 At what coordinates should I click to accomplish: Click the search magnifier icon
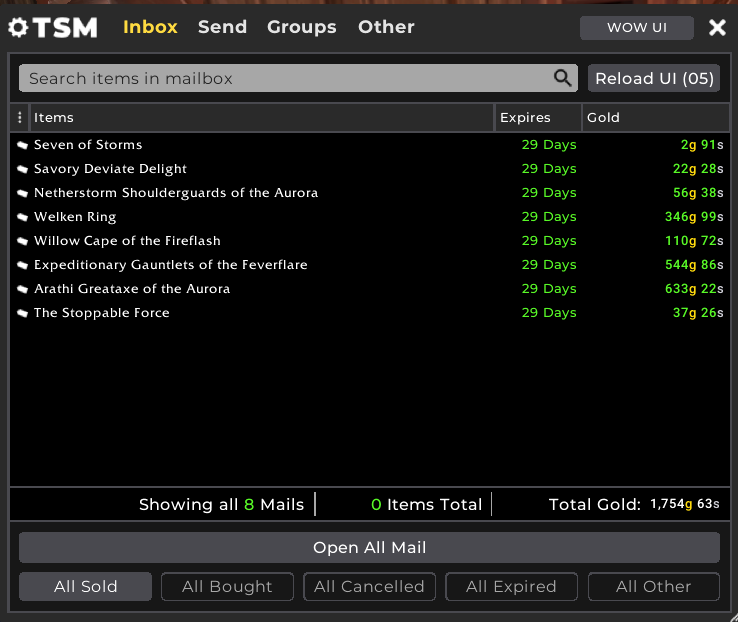click(562, 78)
